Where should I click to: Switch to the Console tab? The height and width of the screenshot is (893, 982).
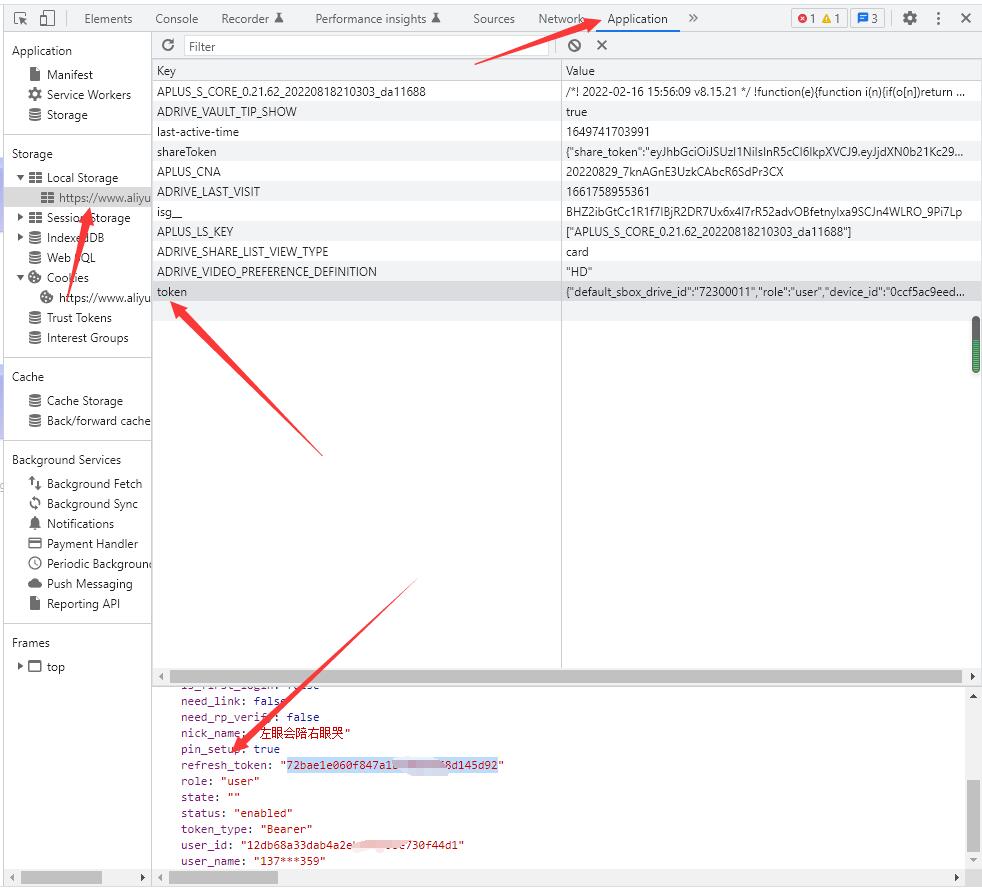177,19
